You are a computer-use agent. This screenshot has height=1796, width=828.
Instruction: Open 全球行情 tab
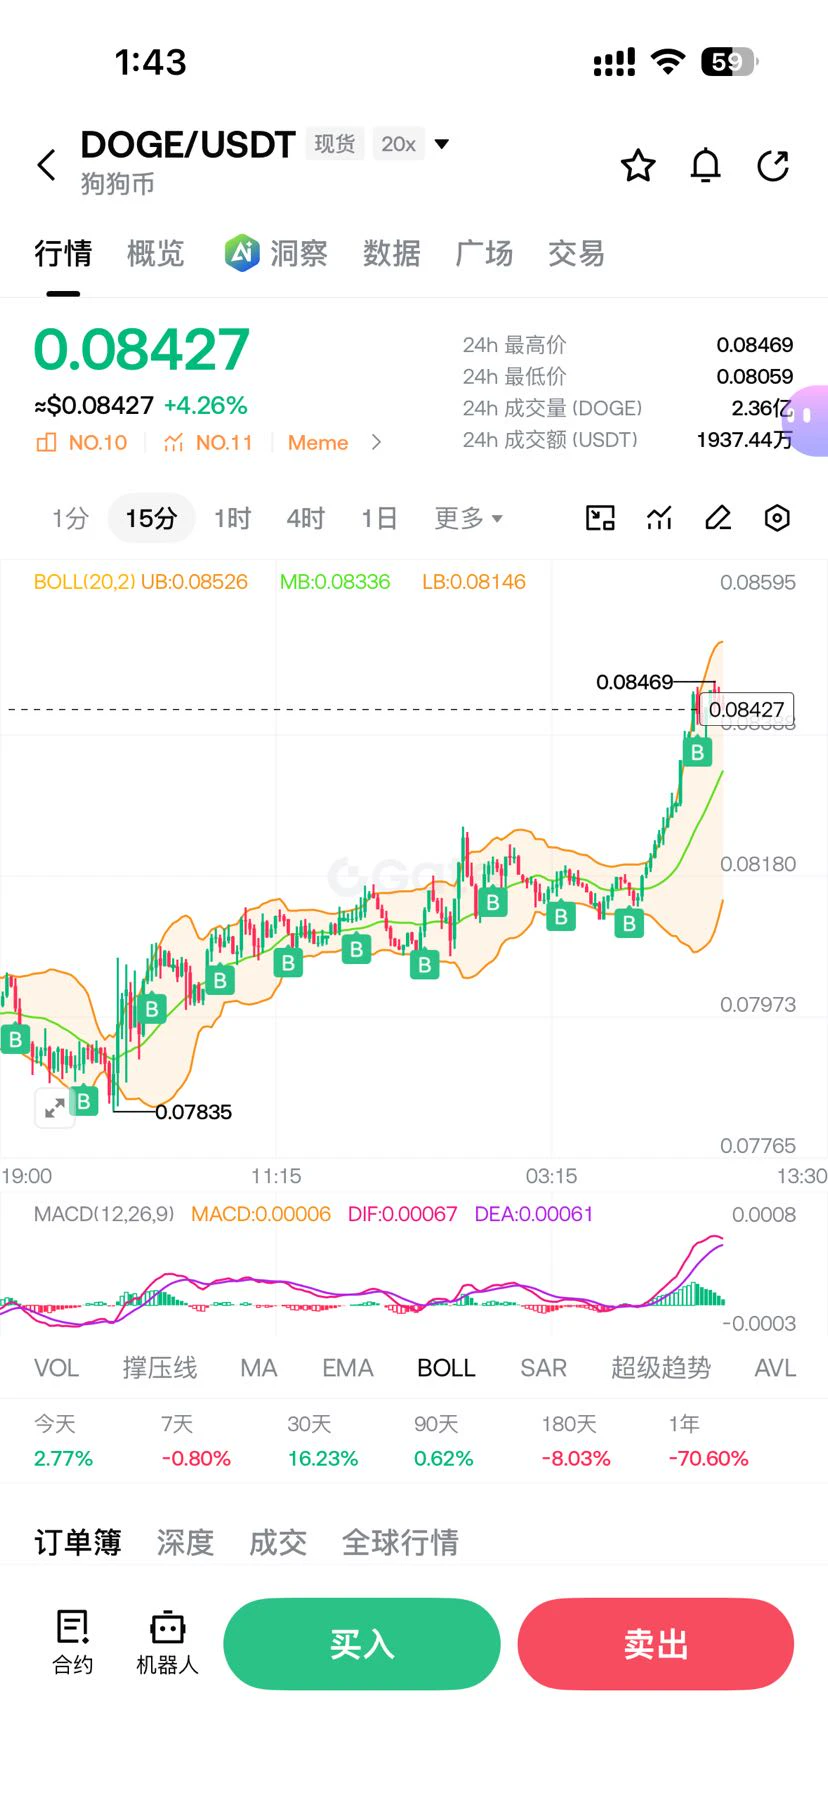point(400,1542)
